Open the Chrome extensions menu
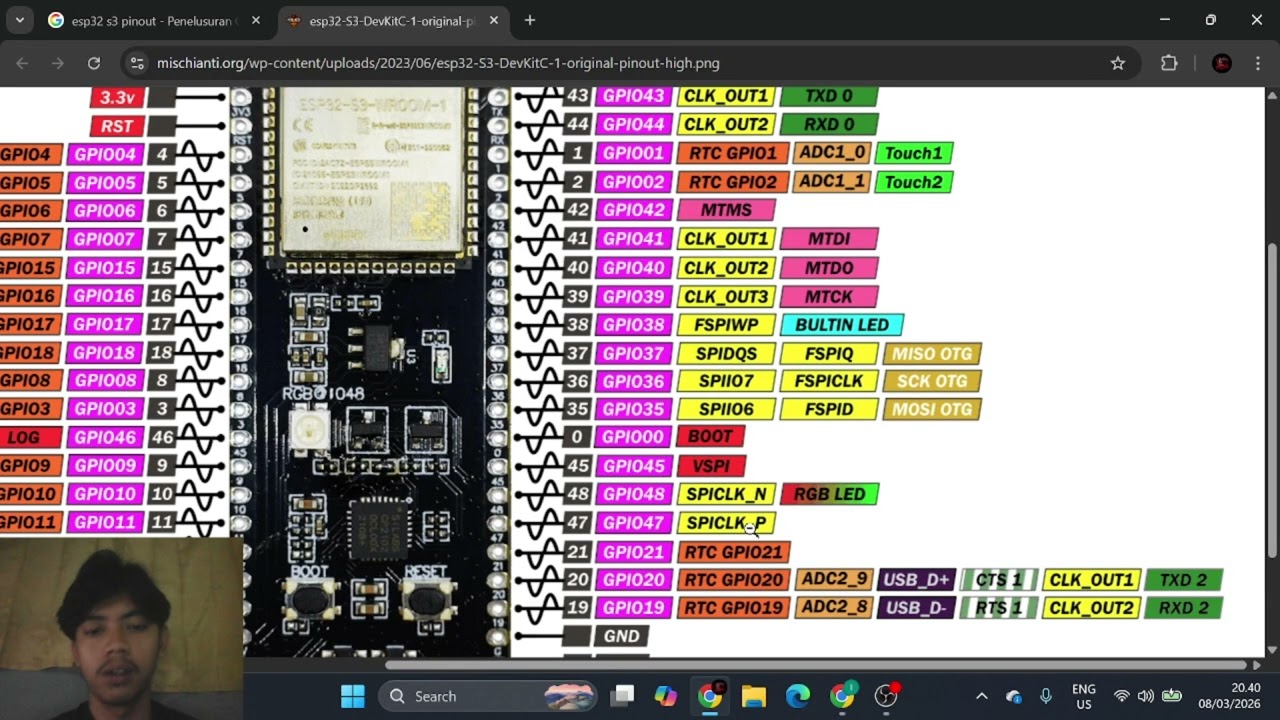 point(1169,63)
